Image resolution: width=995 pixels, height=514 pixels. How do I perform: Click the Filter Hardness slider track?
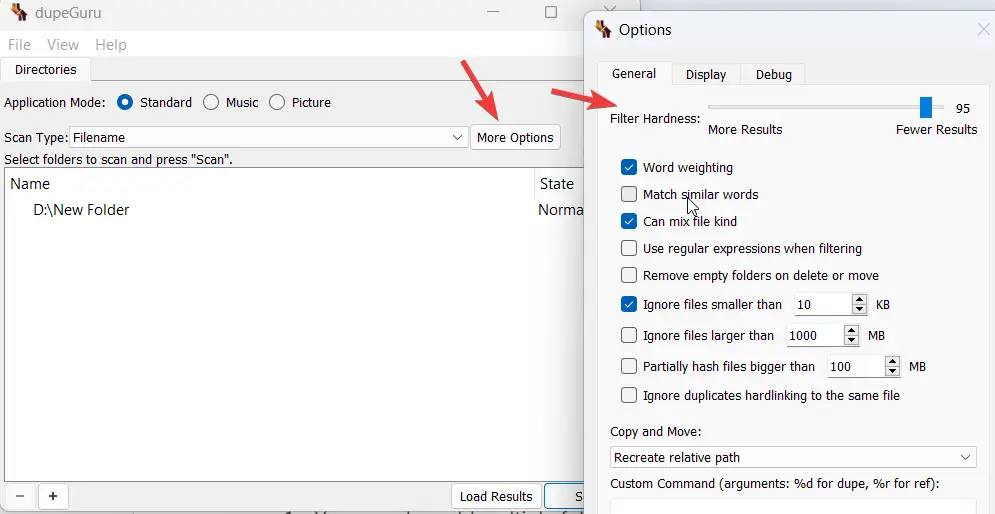[x=826, y=107]
